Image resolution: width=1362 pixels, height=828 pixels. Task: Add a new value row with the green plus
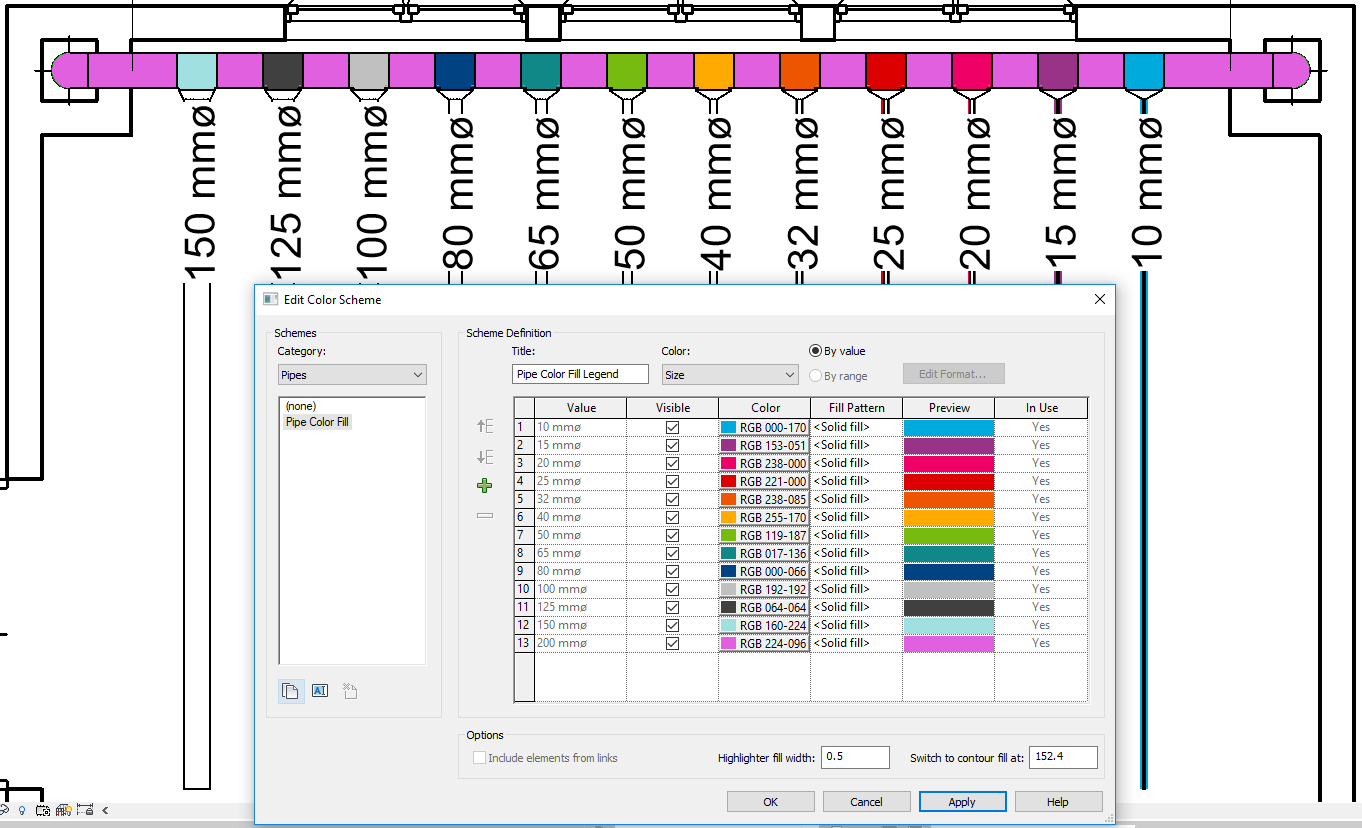click(484, 484)
